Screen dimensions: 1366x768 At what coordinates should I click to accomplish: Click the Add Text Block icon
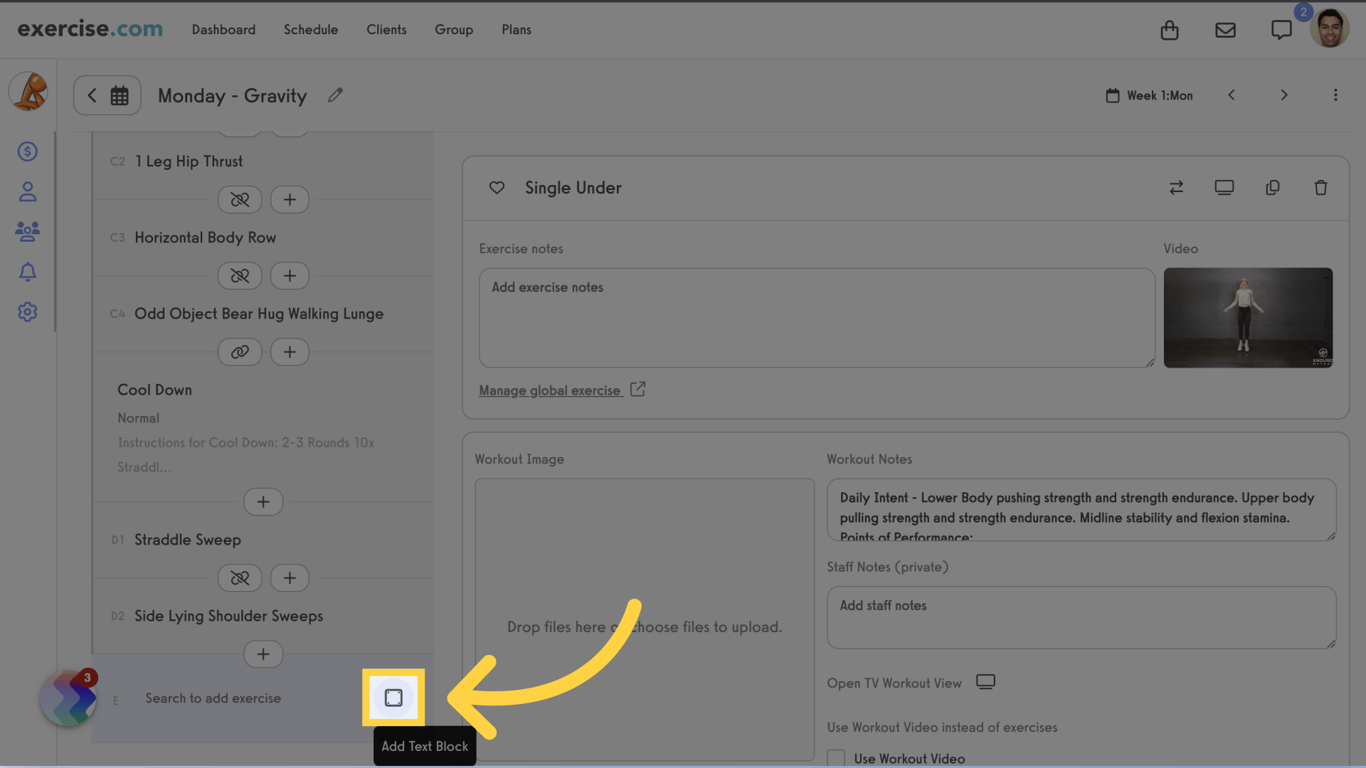point(393,698)
